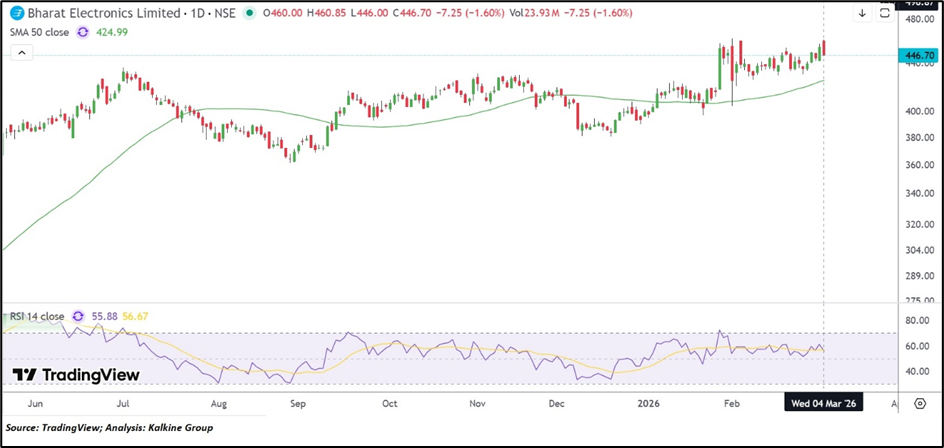Open chart settings gear in bottom corner
This screenshot has height=448, width=944.
(x=919, y=402)
